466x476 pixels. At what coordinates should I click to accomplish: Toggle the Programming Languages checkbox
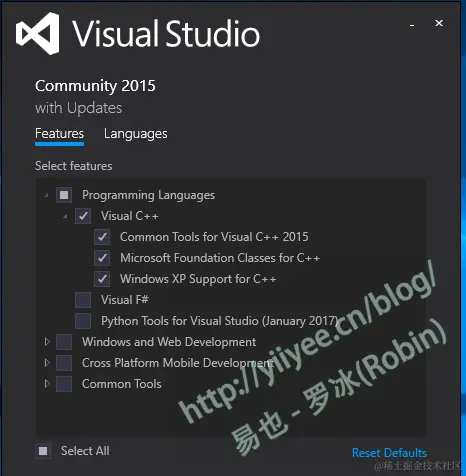point(64,195)
